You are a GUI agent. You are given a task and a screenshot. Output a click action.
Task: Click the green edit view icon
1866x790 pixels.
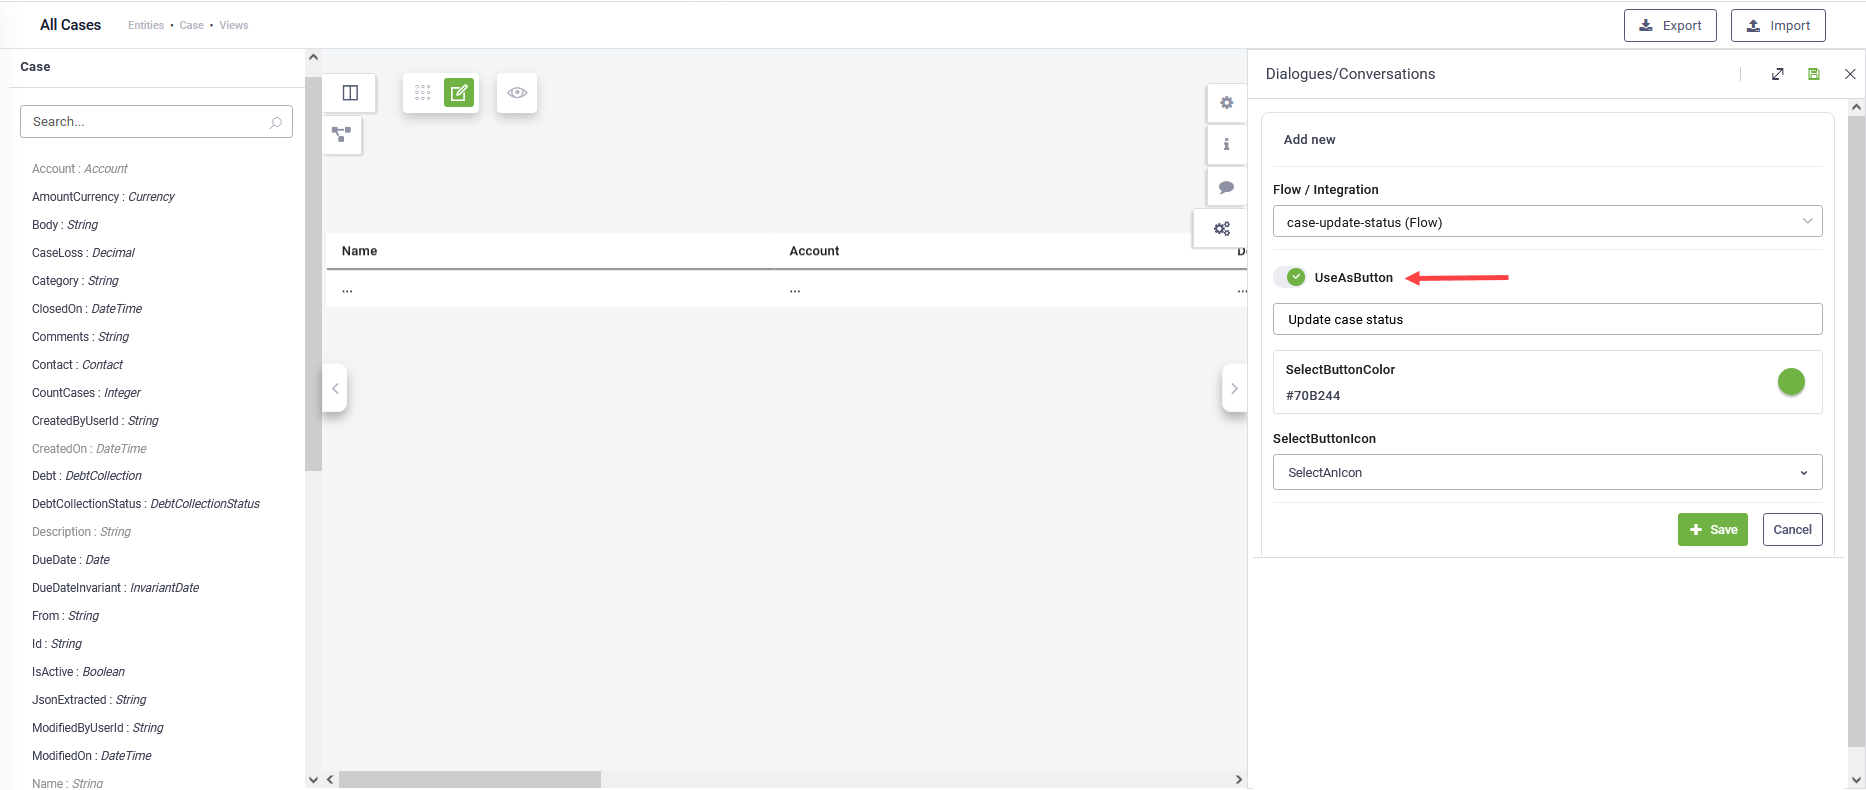pyautogui.click(x=459, y=93)
